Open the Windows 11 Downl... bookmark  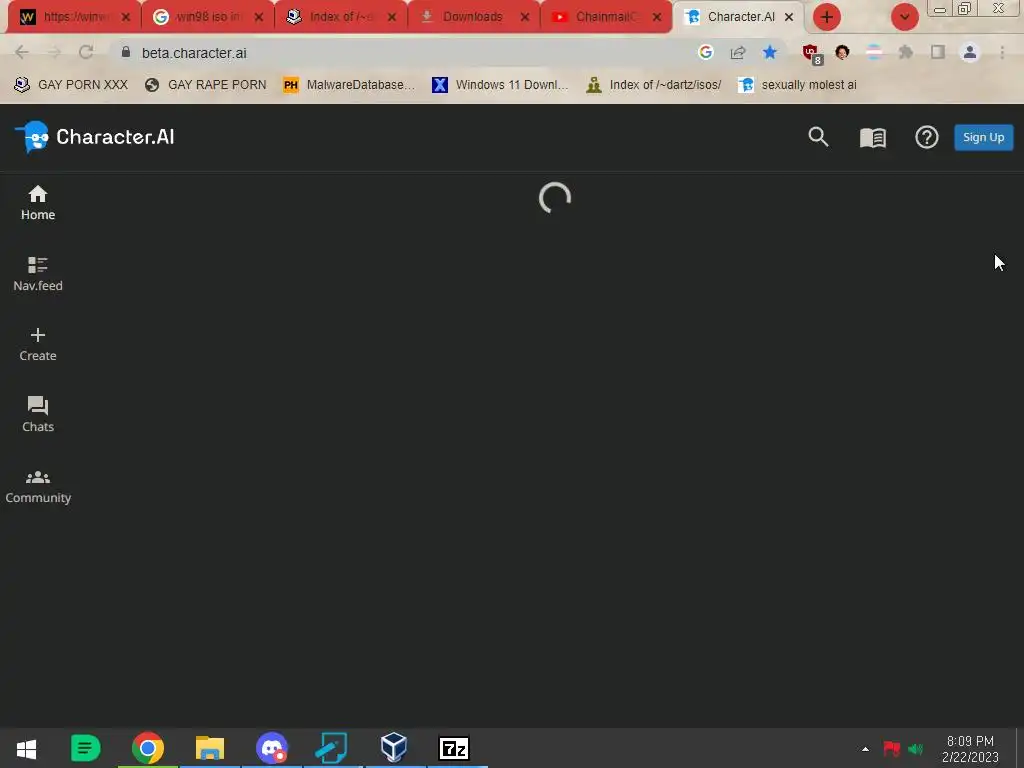500,85
